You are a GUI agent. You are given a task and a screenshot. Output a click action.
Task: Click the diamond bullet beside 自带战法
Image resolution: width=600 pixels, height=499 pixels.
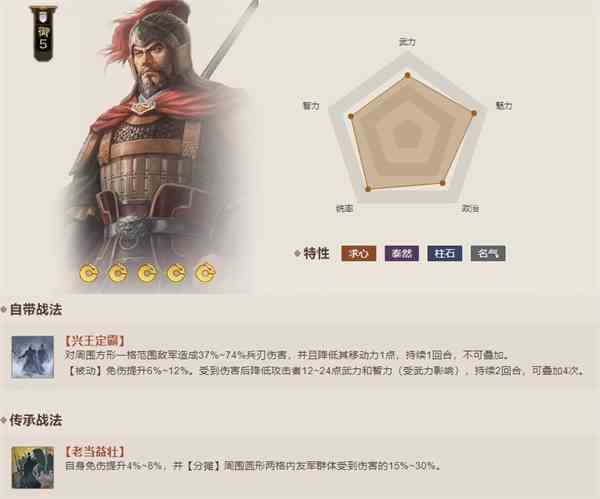[4, 309]
